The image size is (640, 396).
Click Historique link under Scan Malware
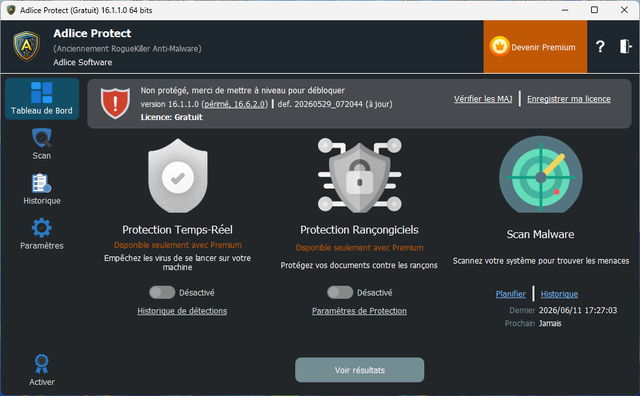pyautogui.click(x=559, y=294)
